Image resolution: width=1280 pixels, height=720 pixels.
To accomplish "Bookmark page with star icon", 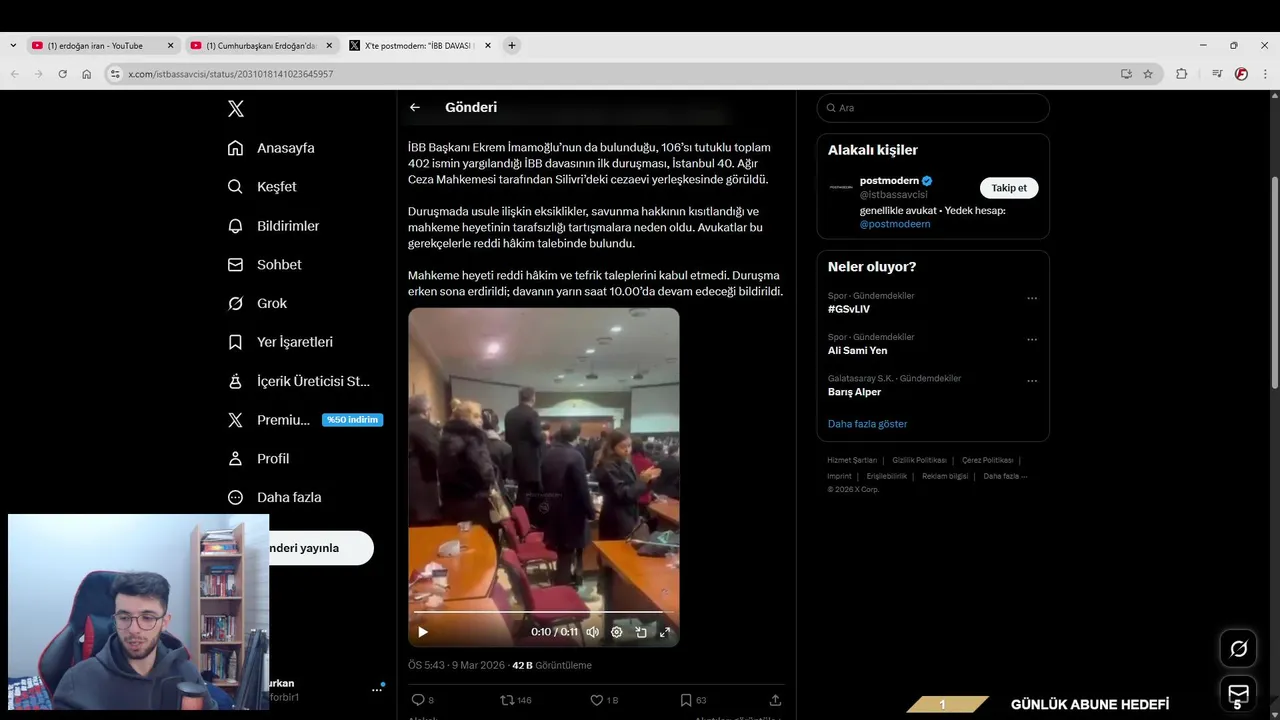I will click(x=1148, y=74).
